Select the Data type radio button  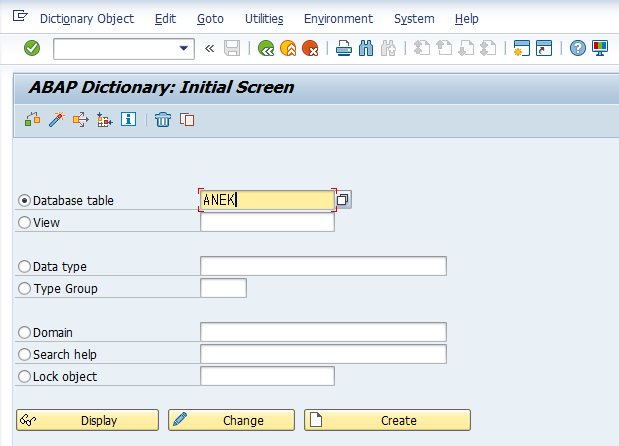click(x=24, y=266)
